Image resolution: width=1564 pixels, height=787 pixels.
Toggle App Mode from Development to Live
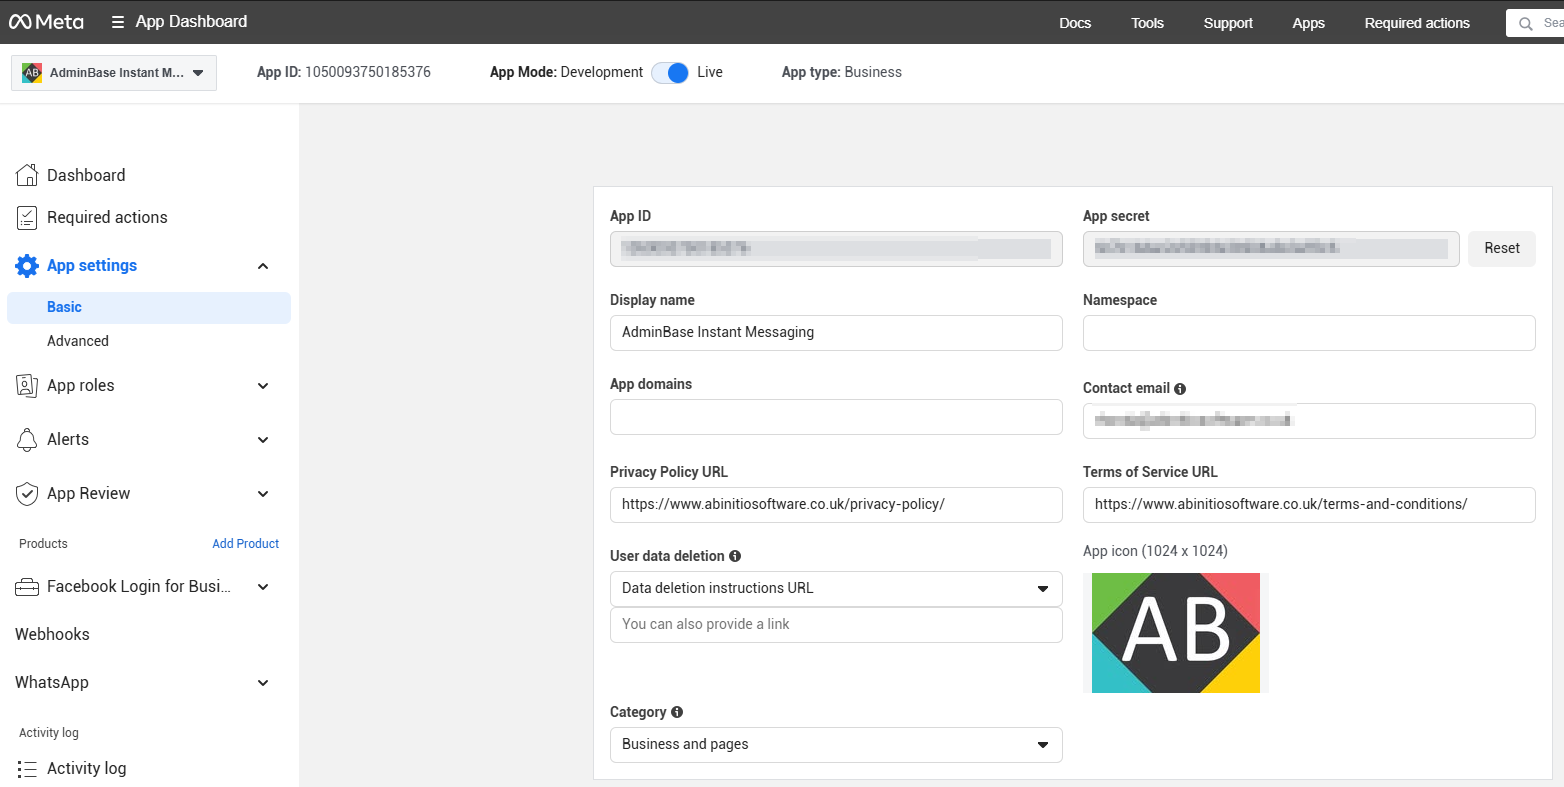(670, 73)
